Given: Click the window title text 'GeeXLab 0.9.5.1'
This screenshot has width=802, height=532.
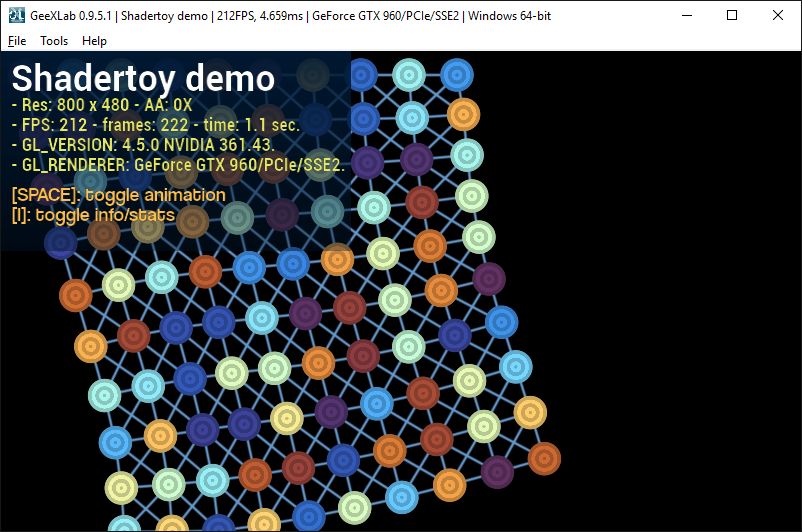Looking at the screenshot, I should 71,16.
